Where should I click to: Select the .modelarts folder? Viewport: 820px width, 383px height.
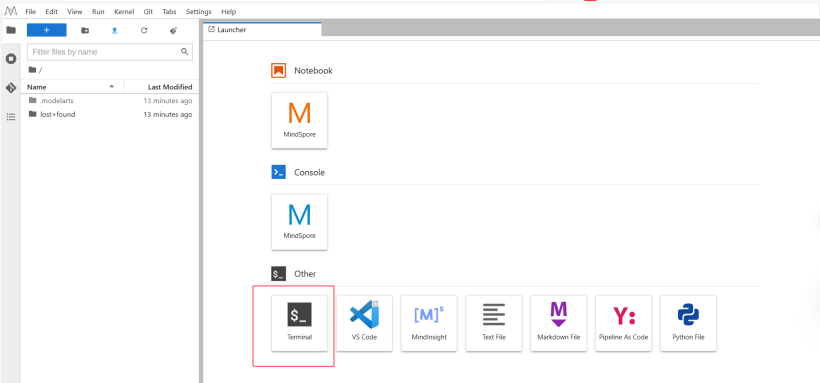(x=109, y=100)
